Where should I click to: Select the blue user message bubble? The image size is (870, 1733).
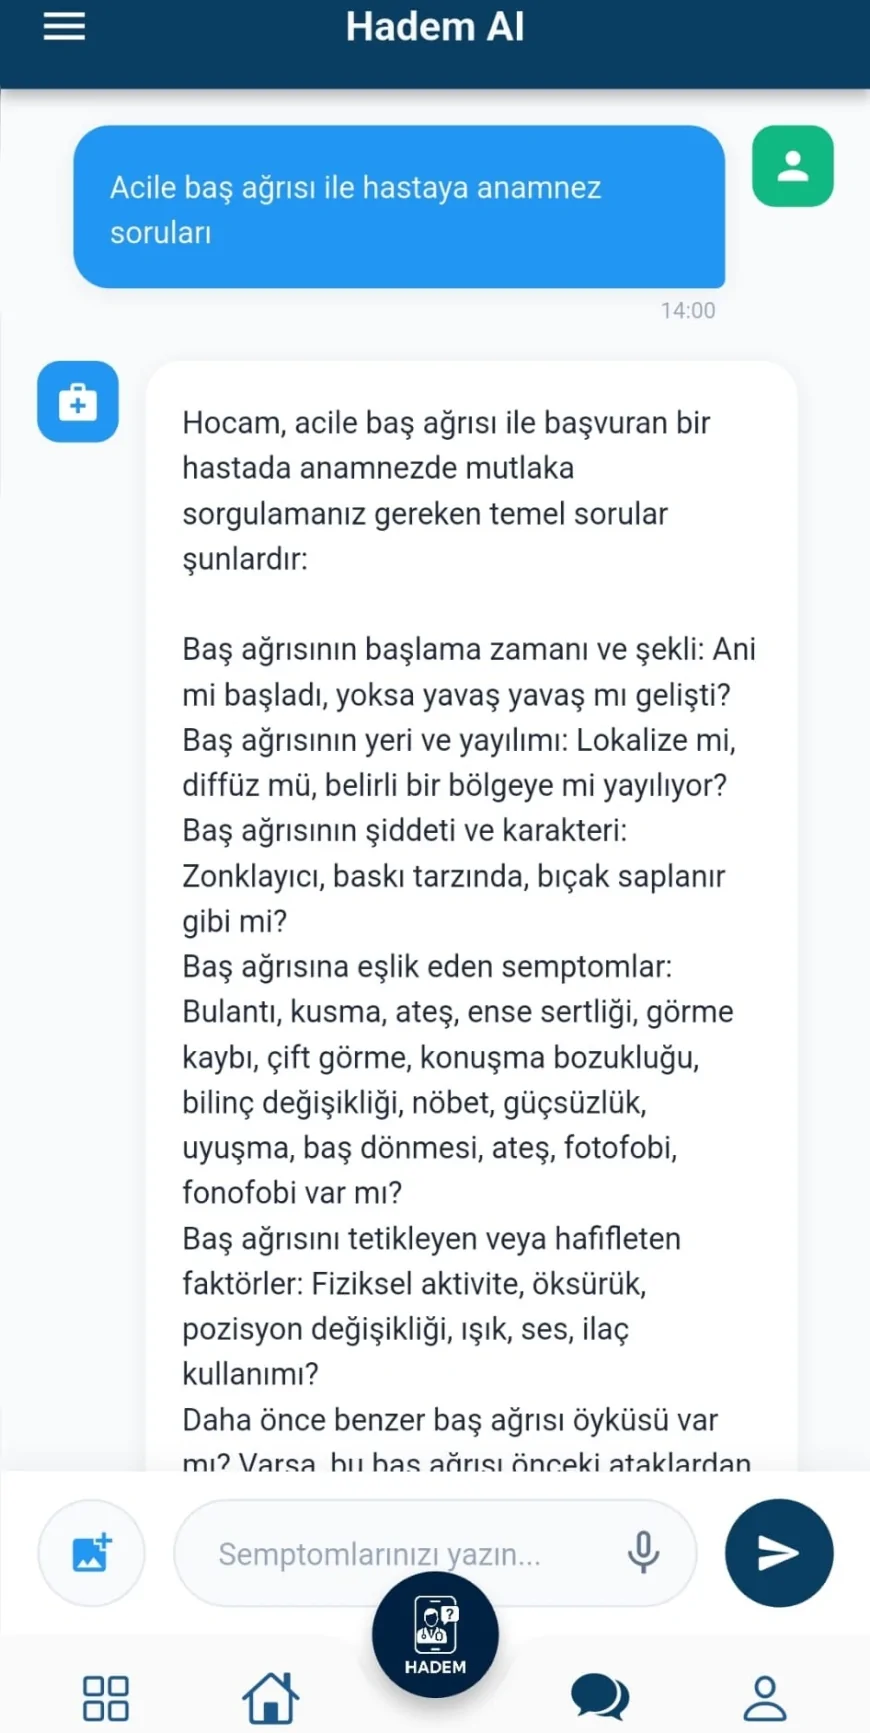[398, 207]
